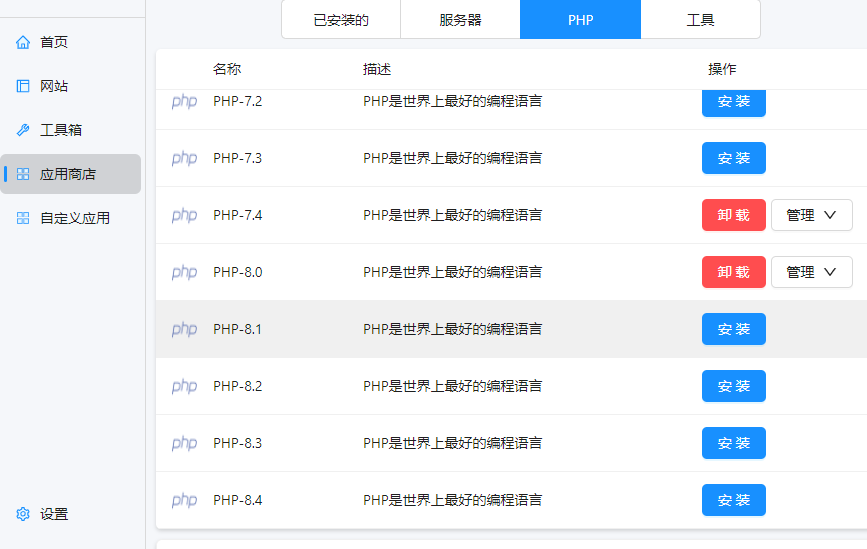The image size is (867, 549).
Task: Open settings via the gear icon
Action: pyautogui.click(x=23, y=514)
